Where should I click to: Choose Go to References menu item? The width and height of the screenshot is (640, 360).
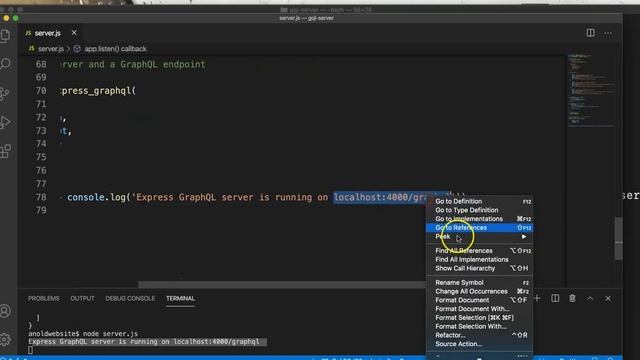tap(479, 228)
